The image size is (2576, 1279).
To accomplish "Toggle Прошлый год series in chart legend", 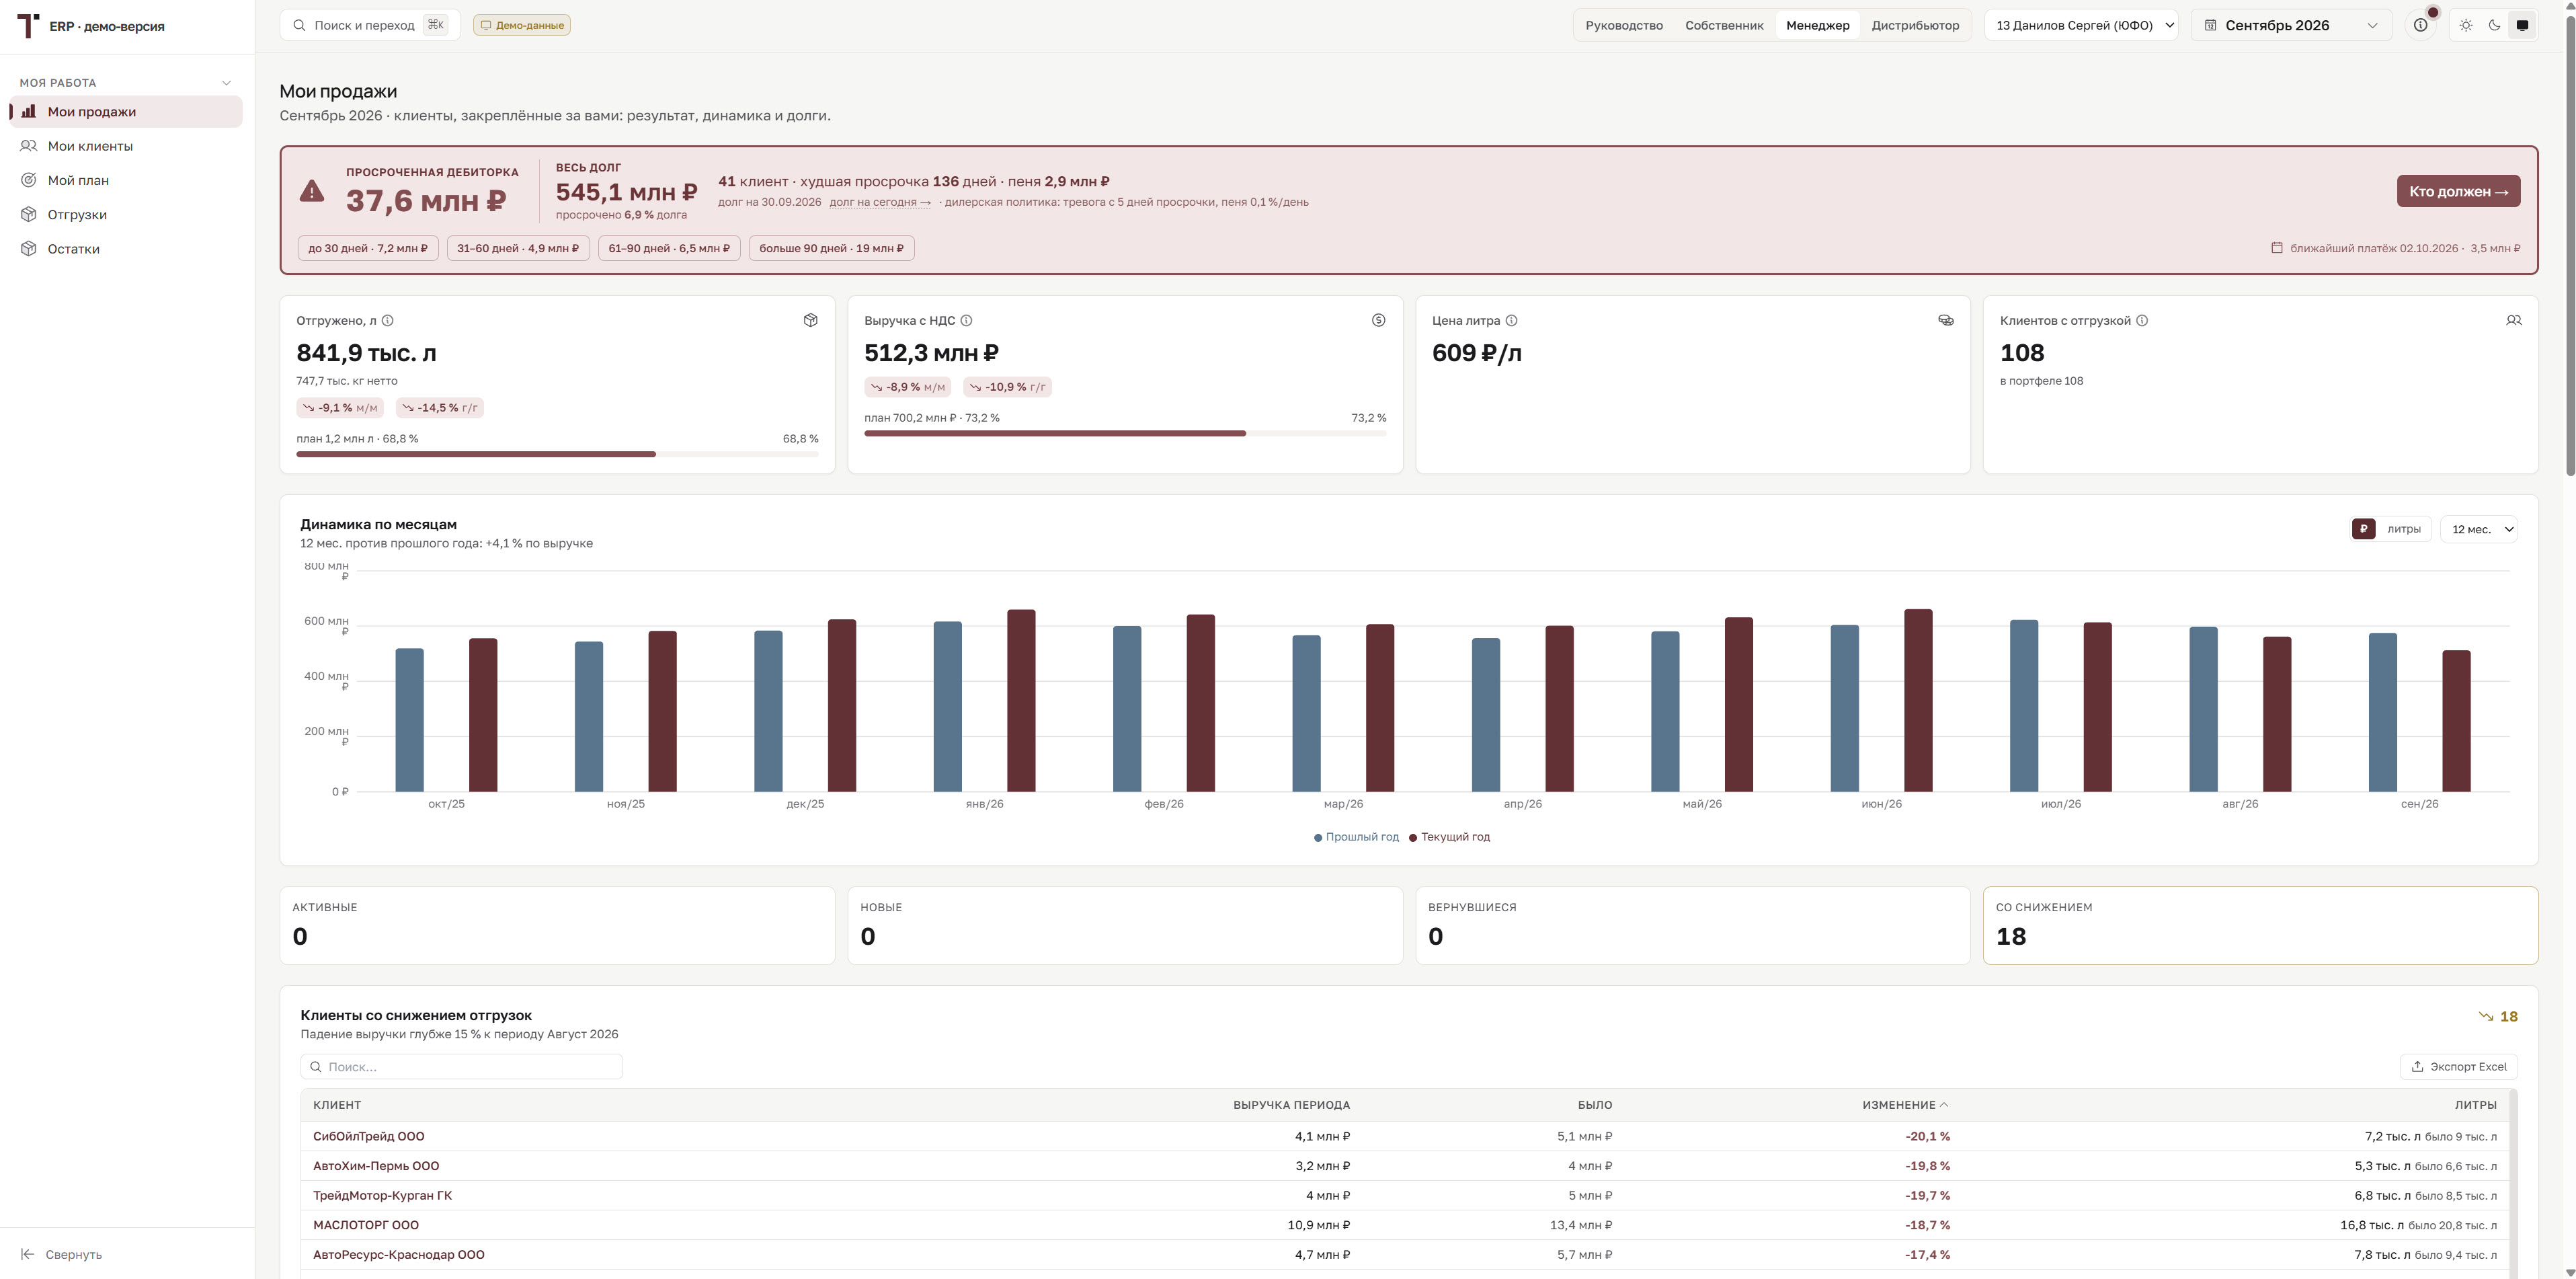I will pyautogui.click(x=1356, y=837).
